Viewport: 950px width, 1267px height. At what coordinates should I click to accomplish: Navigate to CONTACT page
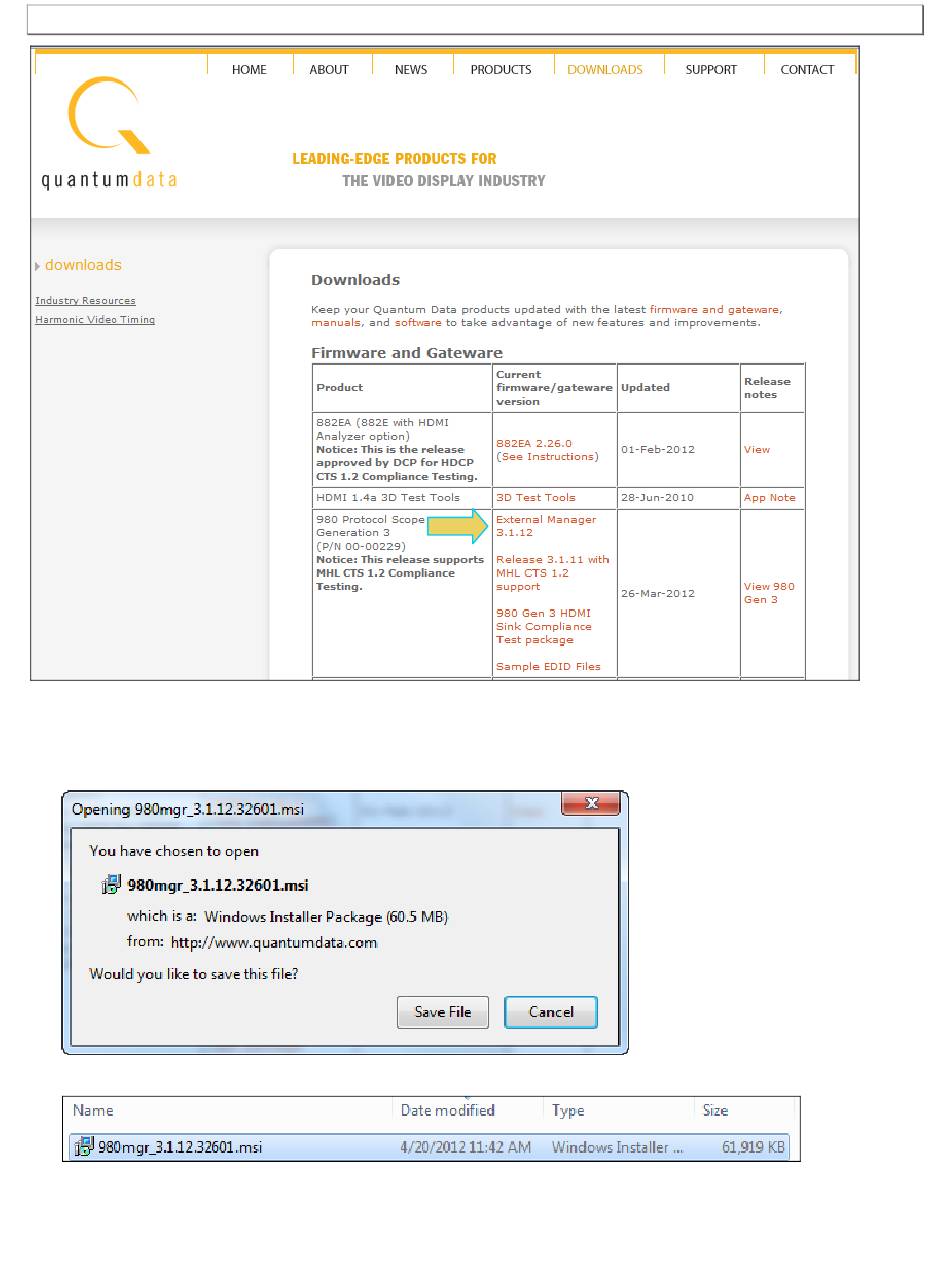807,70
